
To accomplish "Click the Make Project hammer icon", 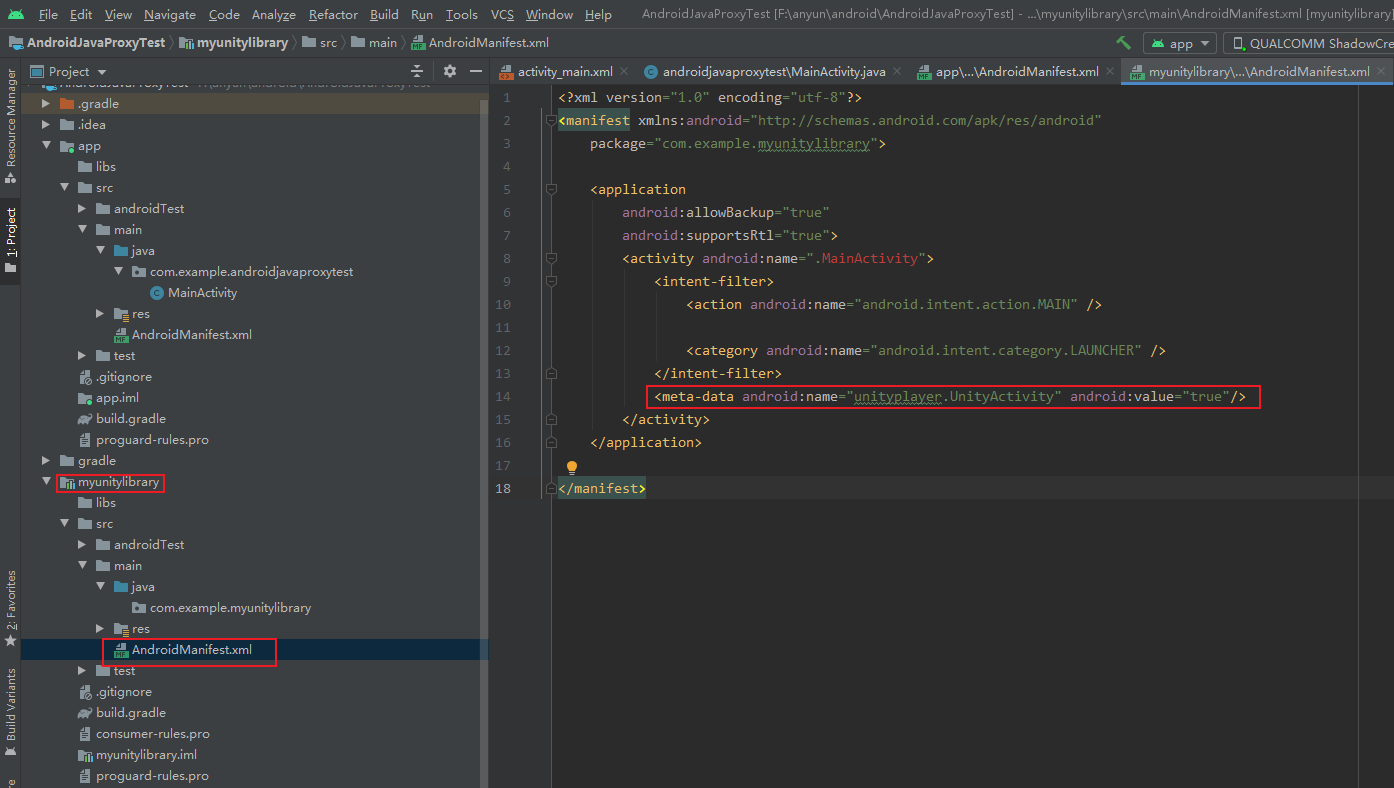I will pyautogui.click(x=1124, y=43).
